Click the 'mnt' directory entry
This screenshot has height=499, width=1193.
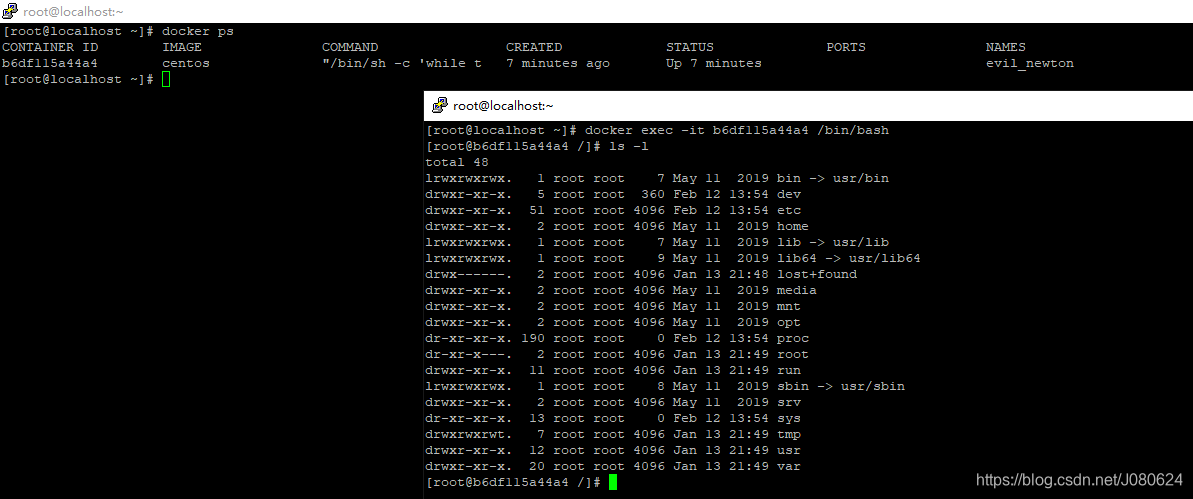point(788,307)
